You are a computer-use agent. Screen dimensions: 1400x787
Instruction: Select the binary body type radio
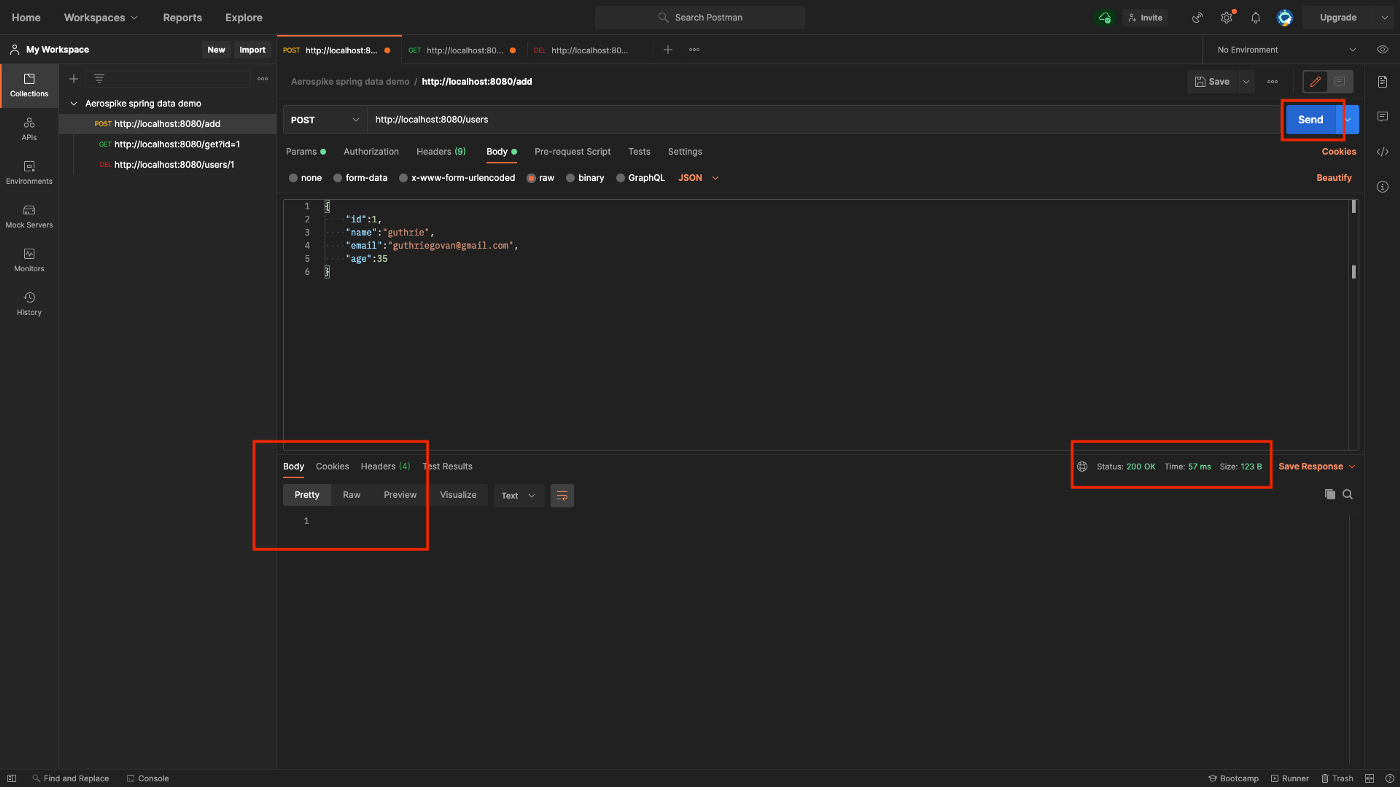570,178
